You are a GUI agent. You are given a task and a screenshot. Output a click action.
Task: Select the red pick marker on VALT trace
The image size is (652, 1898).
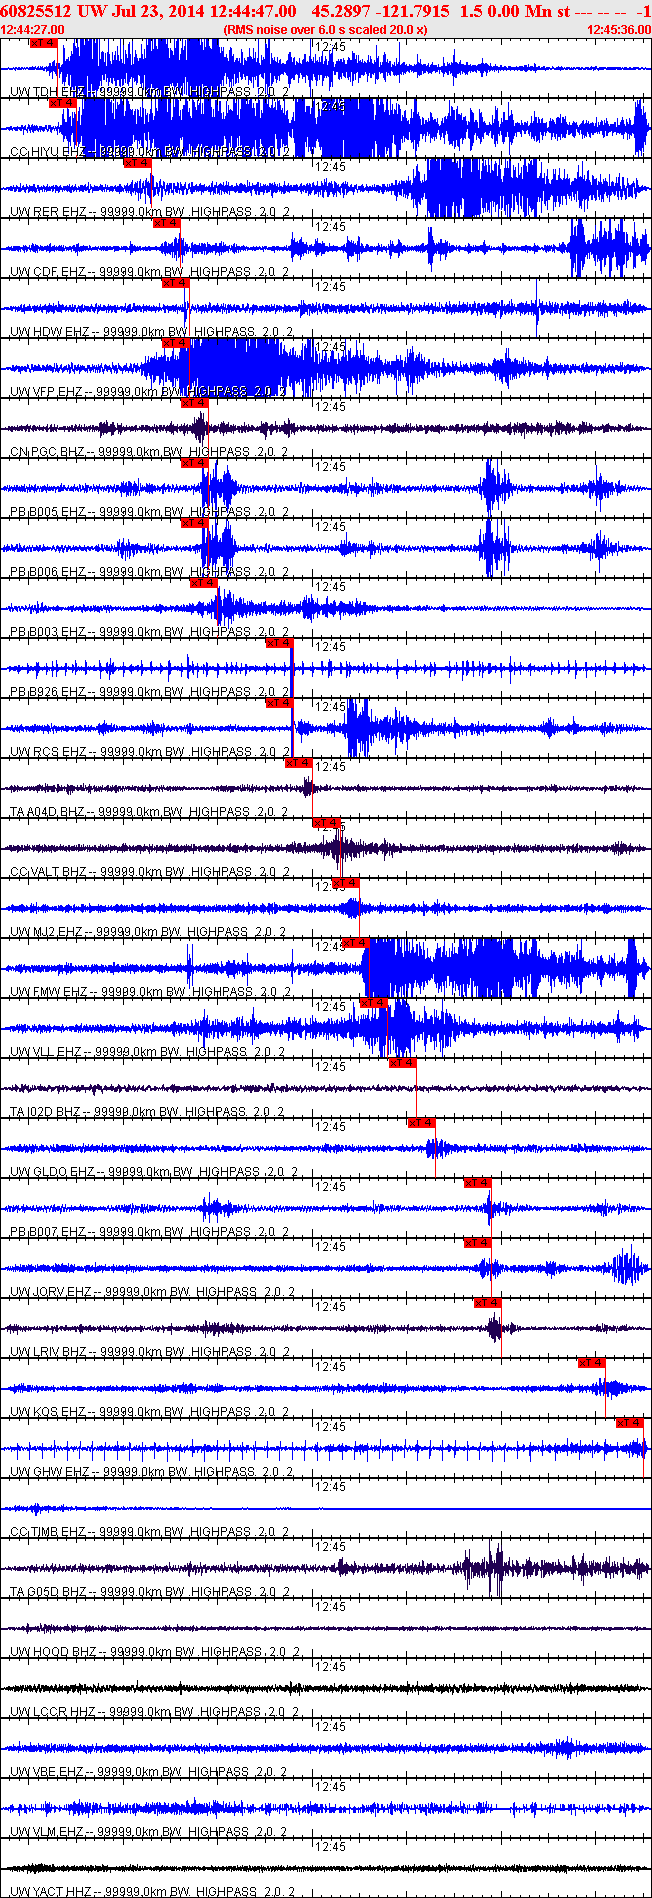(327, 823)
